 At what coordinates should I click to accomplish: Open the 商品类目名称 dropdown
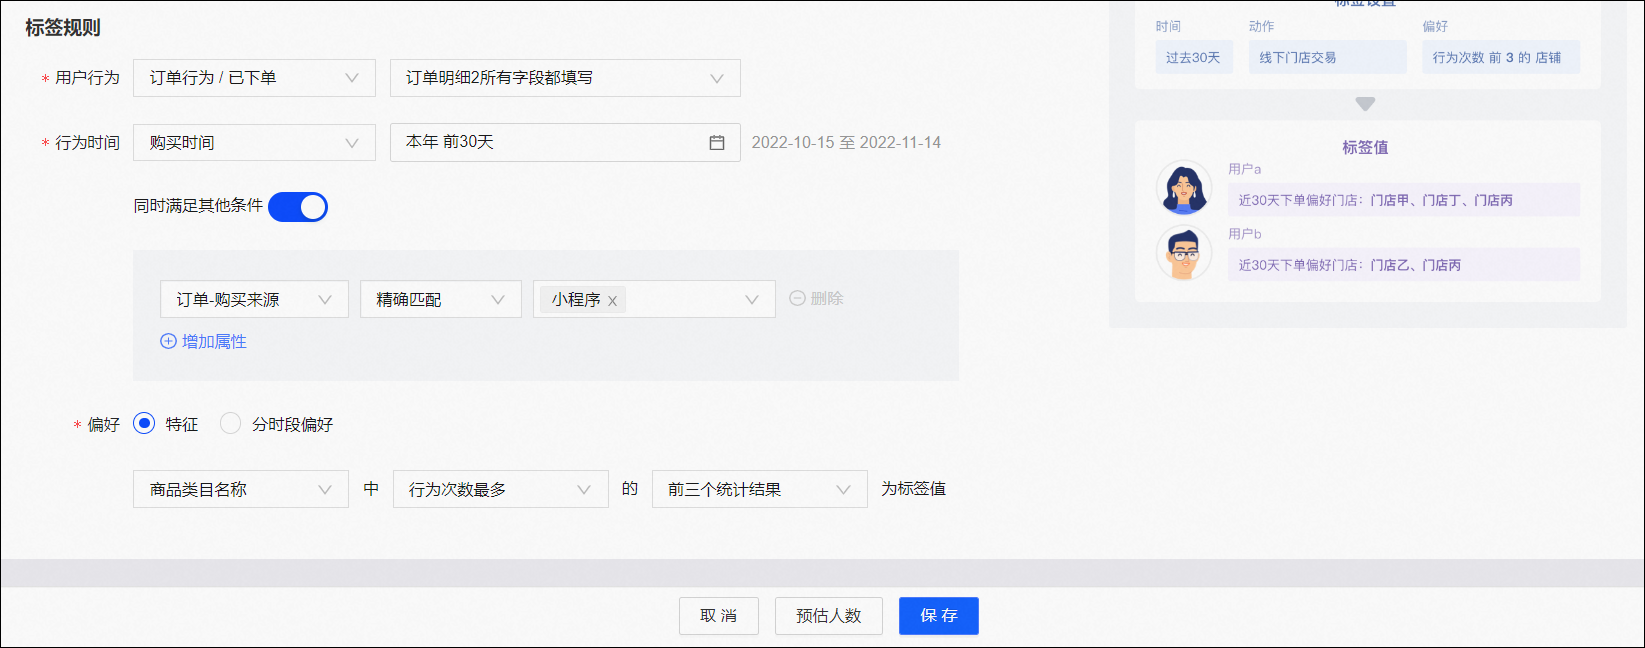(x=241, y=489)
